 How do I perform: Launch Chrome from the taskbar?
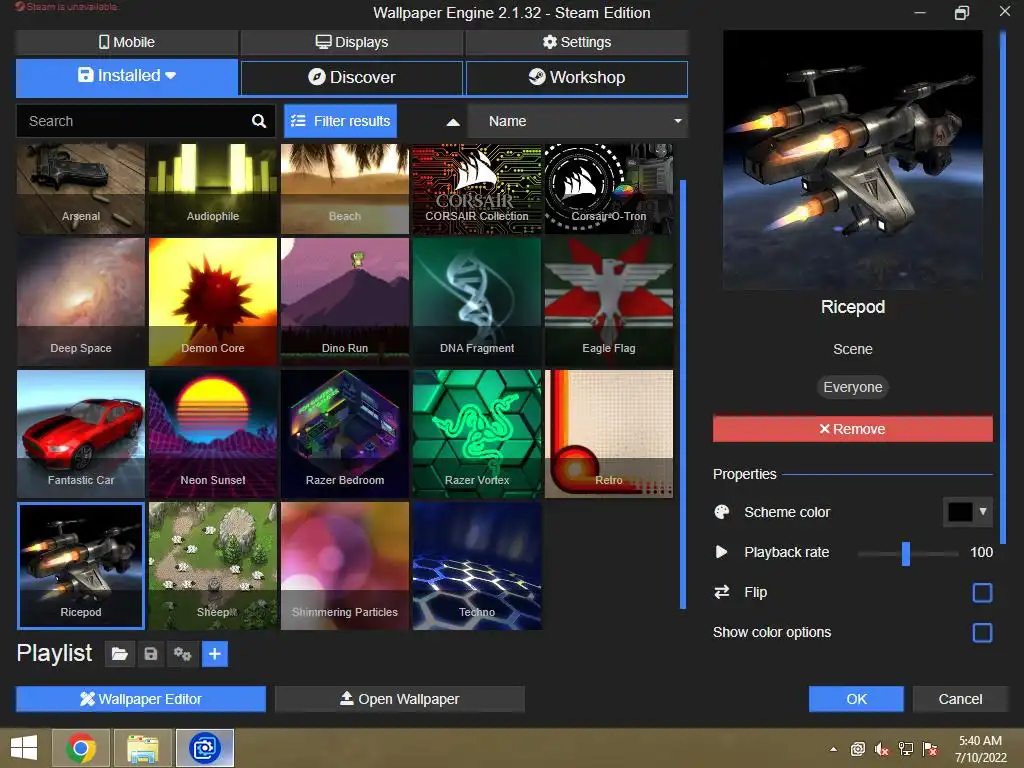pos(81,748)
